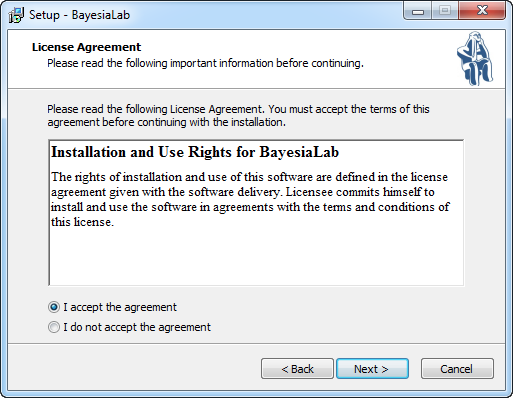Click the 'Setup - BayesiaLab' title bar text
Viewport: 513px width, 398px height.
79,15
